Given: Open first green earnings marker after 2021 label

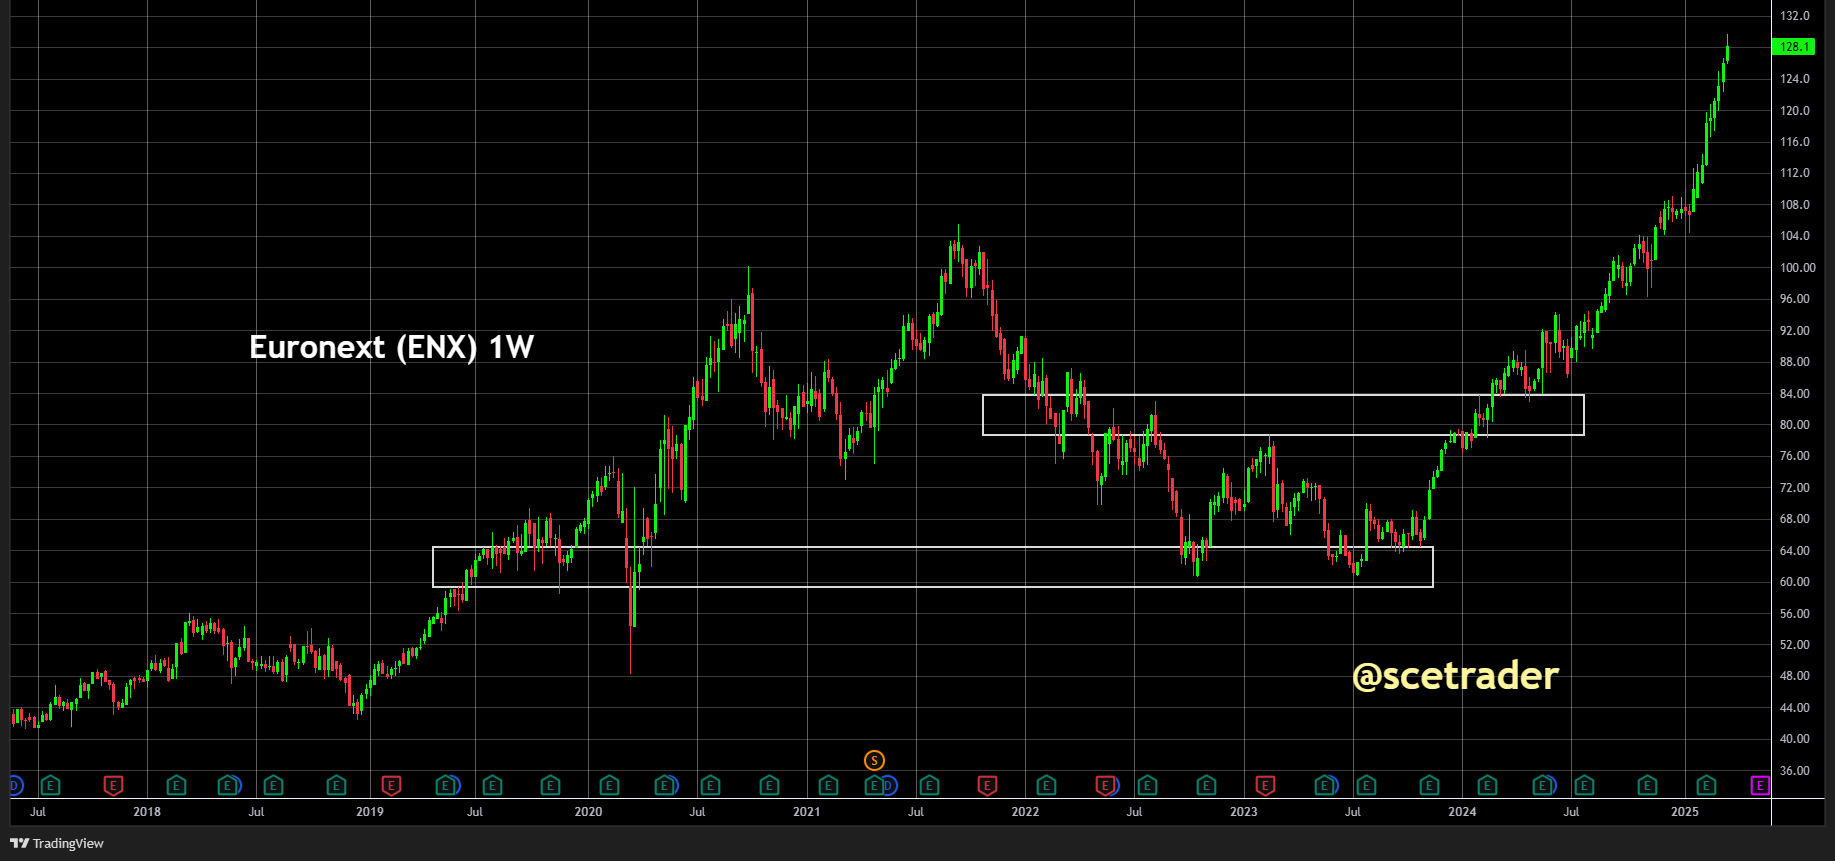Looking at the screenshot, I should click(828, 786).
